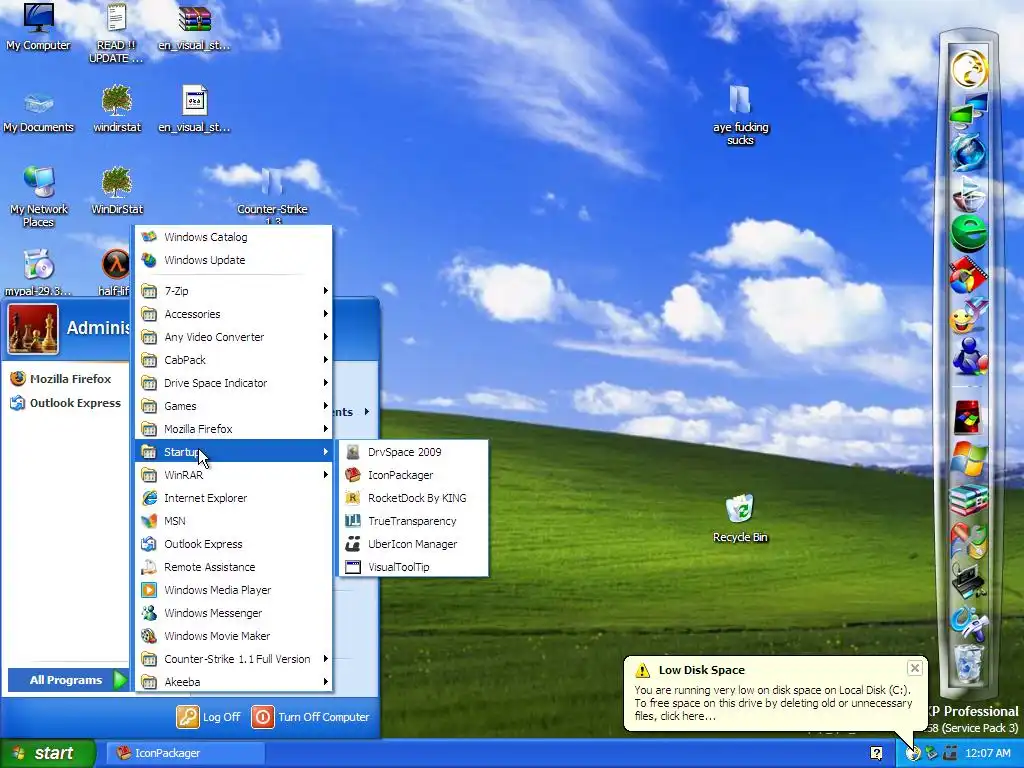The image size is (1024, 768).
Task: Expand the Any Video Converter folder
Action: 234,337
